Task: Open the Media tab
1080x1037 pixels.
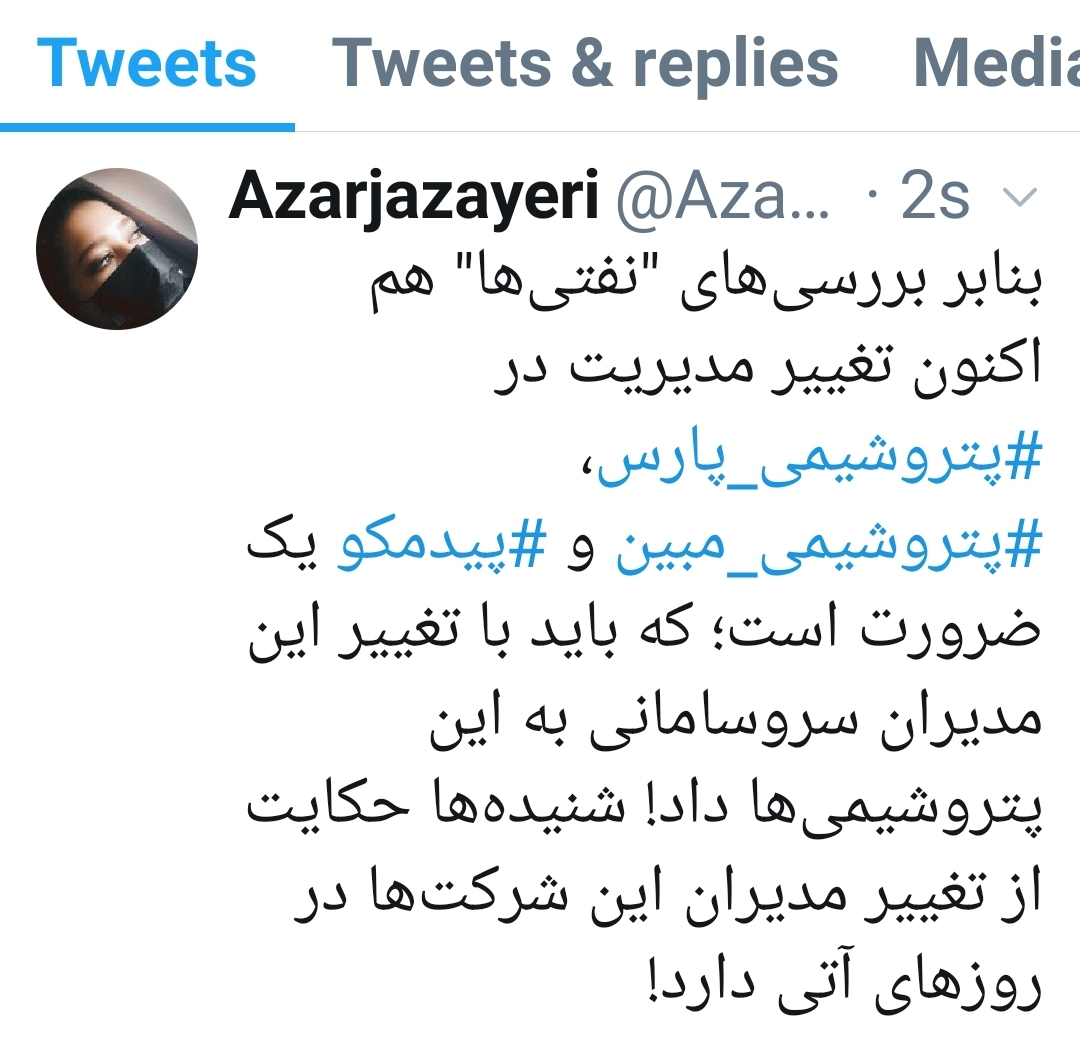Action: (996, 63)
